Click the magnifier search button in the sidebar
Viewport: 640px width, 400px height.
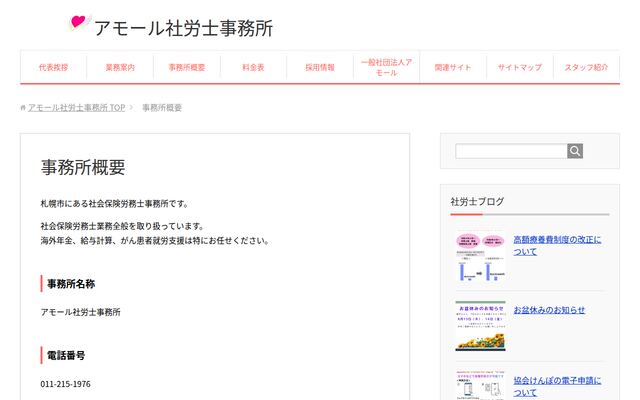pos(575,151)
